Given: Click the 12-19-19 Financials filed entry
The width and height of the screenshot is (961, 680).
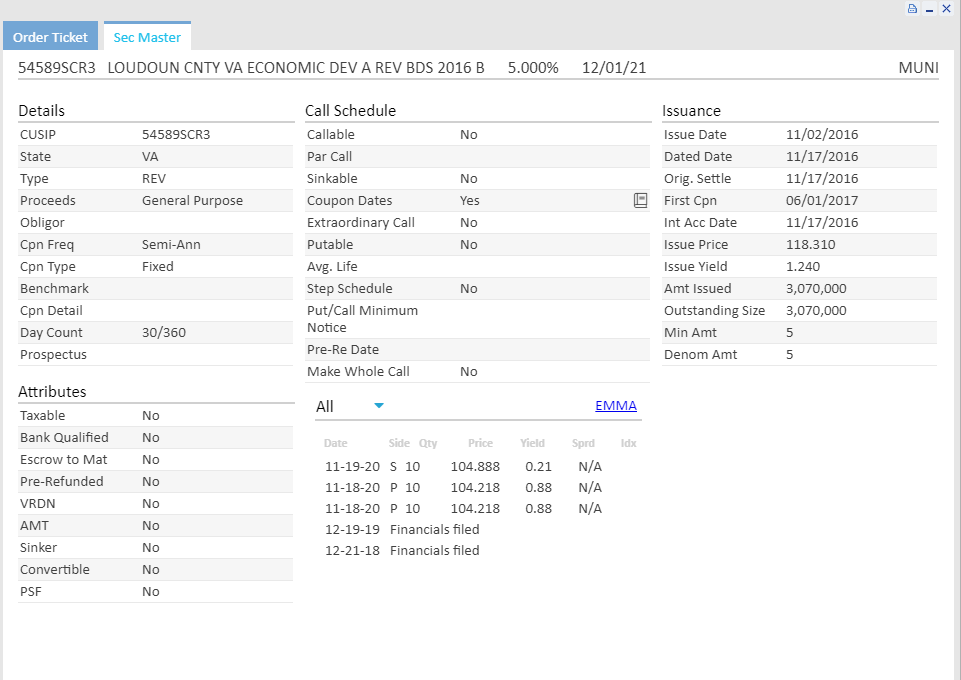Looking at the screenshot, I should click(402, 529).
